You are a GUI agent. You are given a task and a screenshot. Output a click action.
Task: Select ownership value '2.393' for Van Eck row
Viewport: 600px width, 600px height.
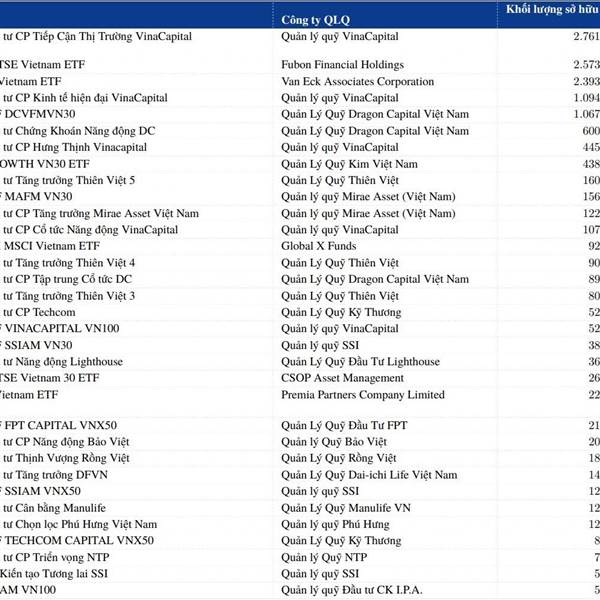pos(586,82)
